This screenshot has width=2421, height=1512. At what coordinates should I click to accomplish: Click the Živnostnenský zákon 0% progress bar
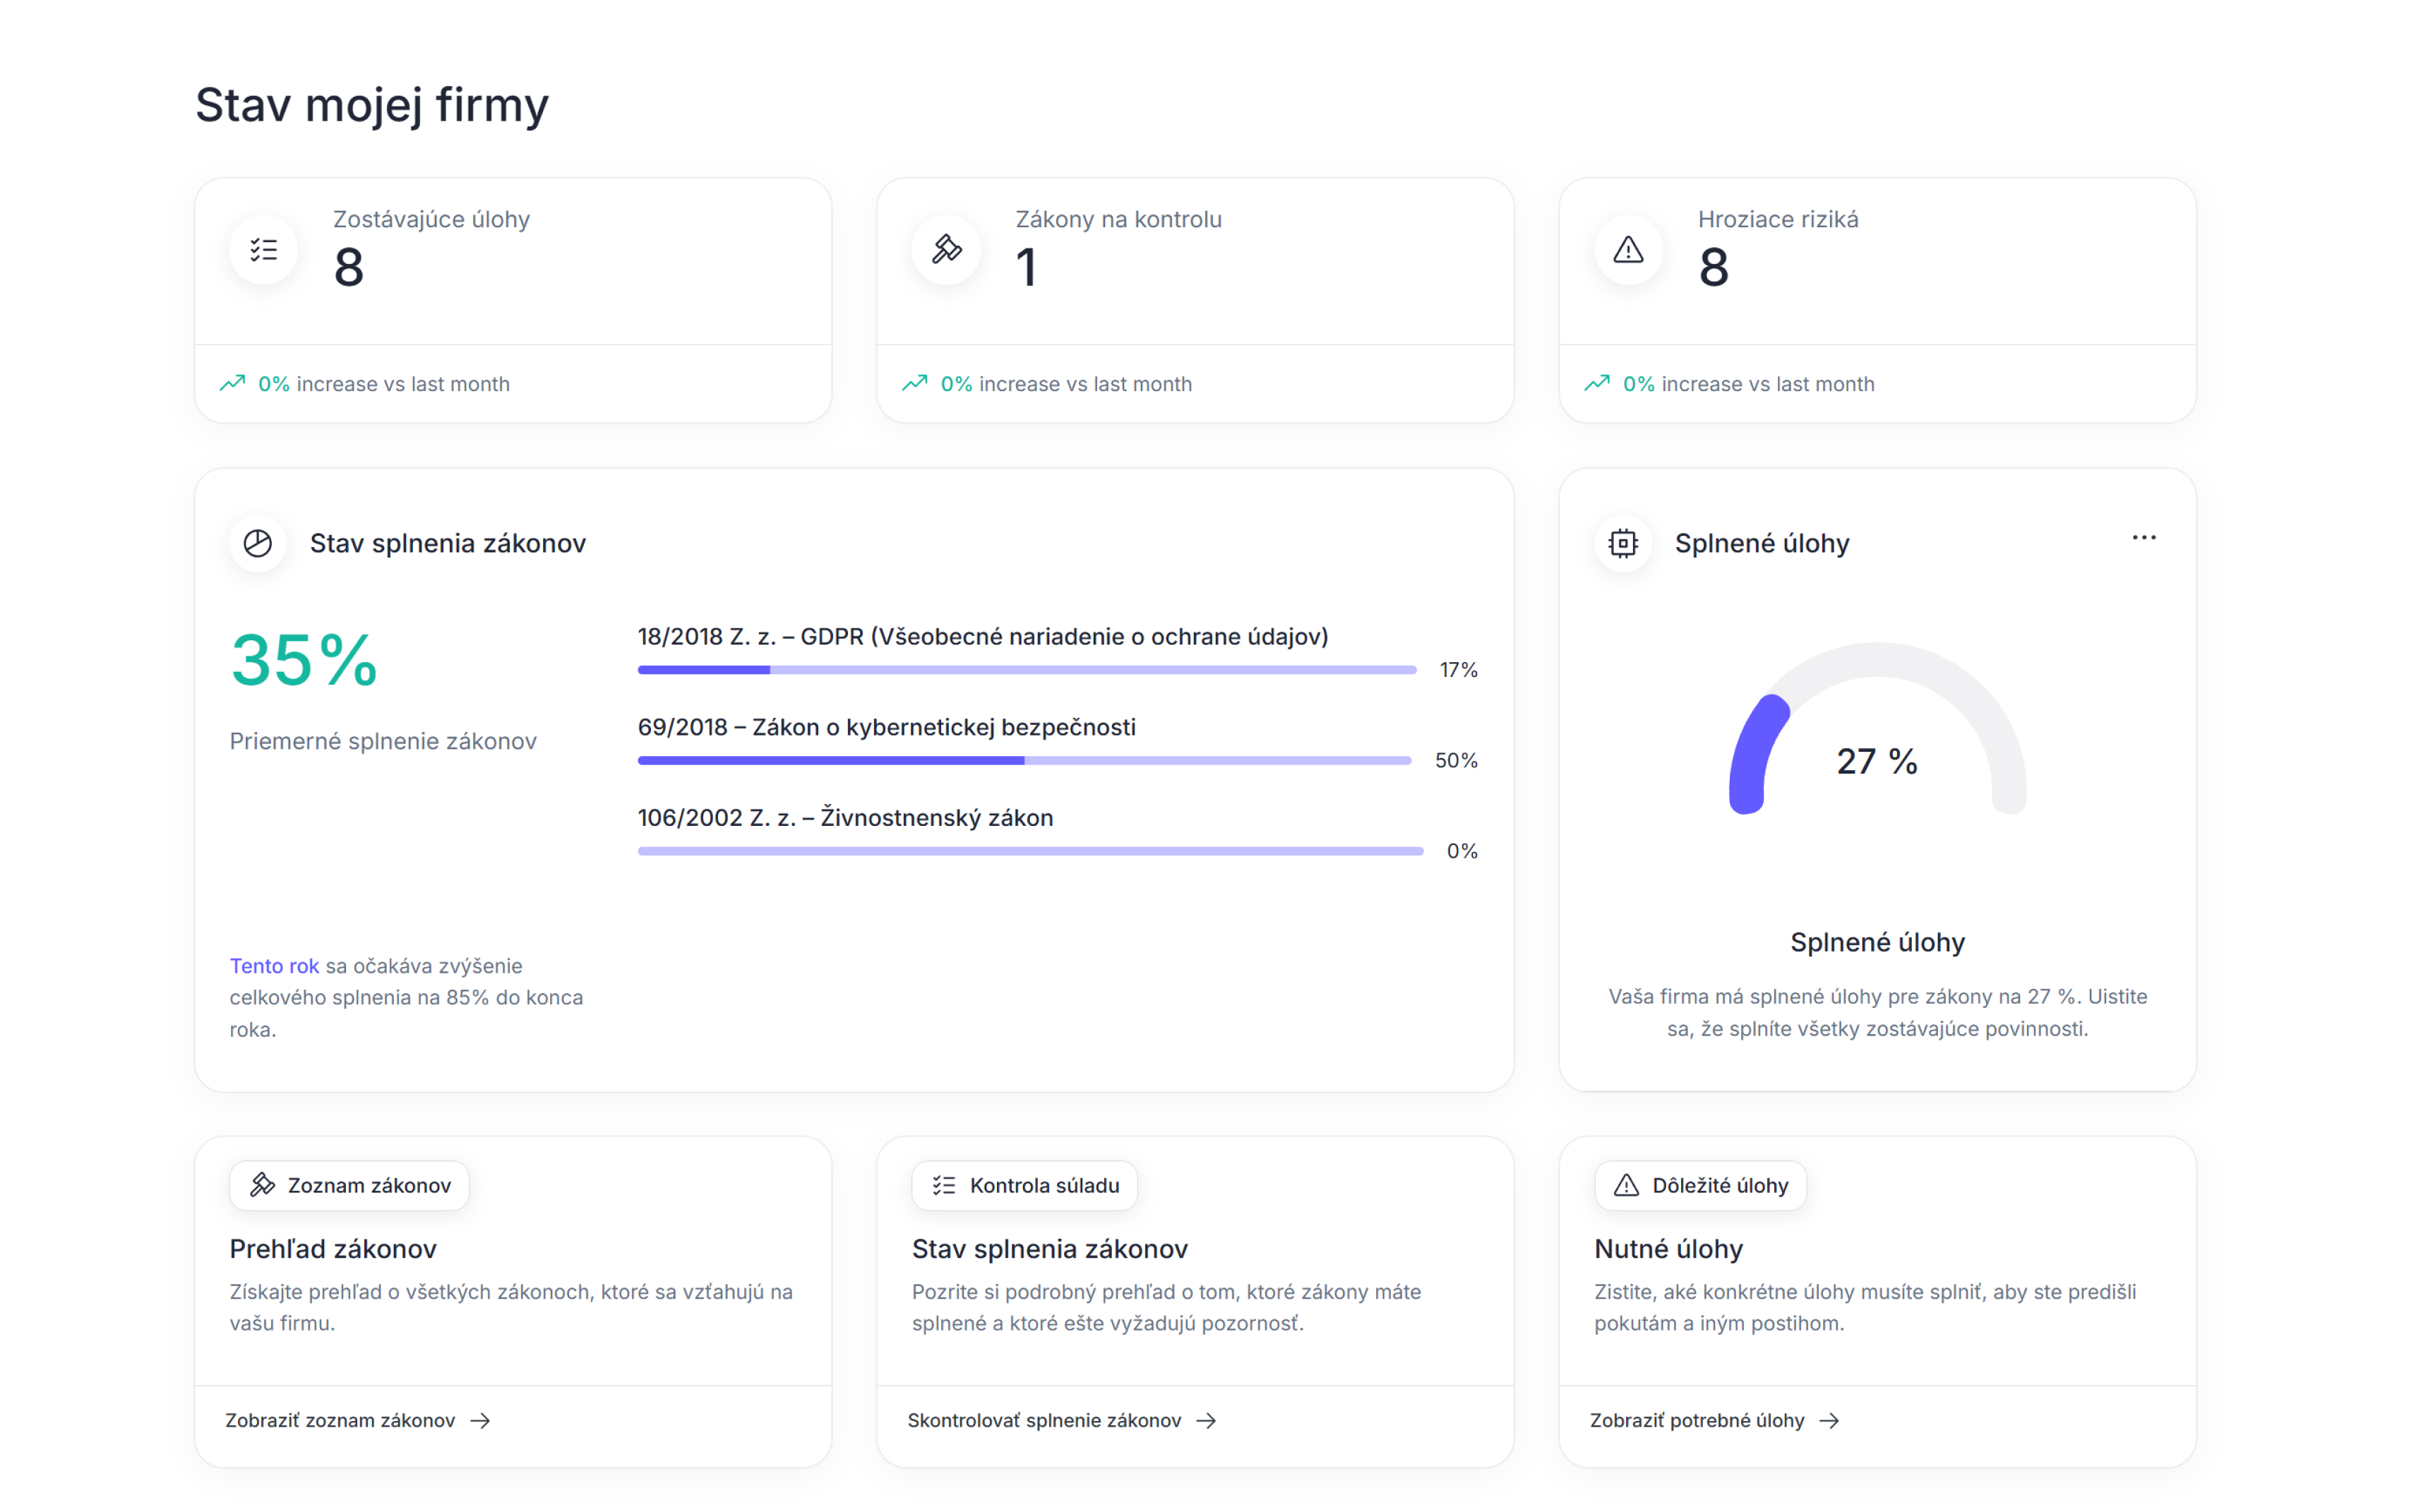pos(1030,851)
